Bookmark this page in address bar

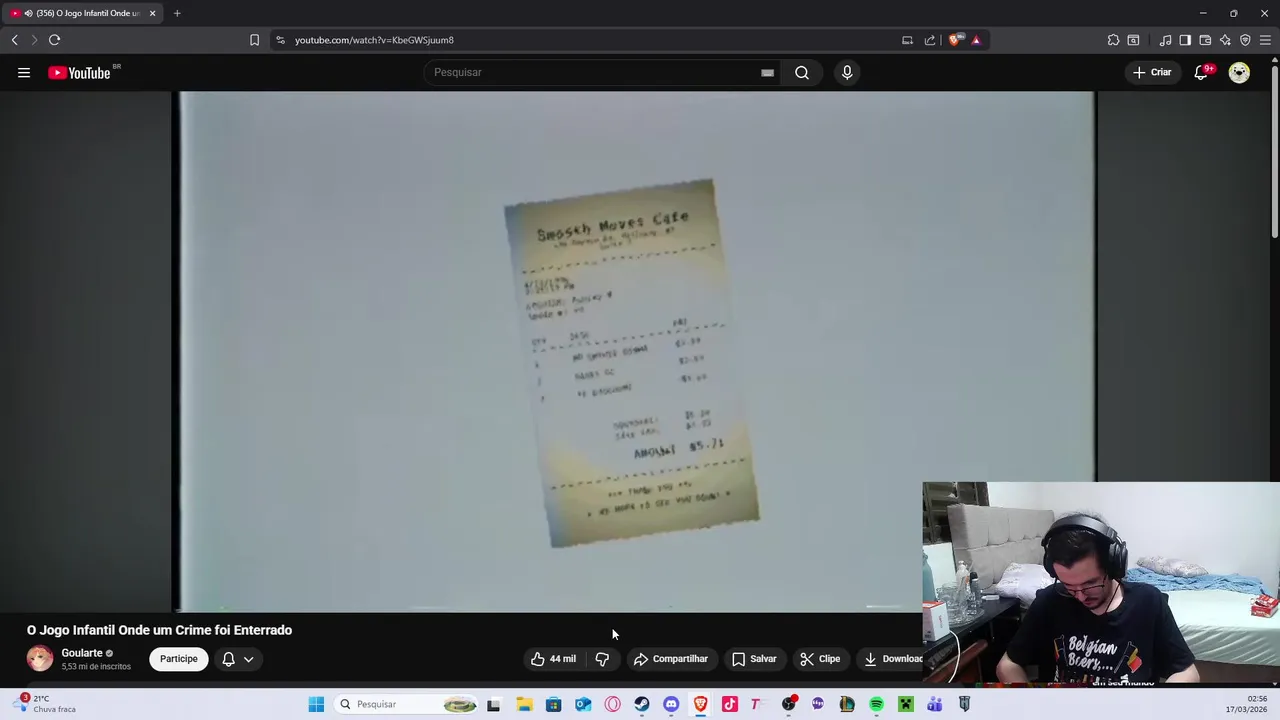(x=254, y=40)
